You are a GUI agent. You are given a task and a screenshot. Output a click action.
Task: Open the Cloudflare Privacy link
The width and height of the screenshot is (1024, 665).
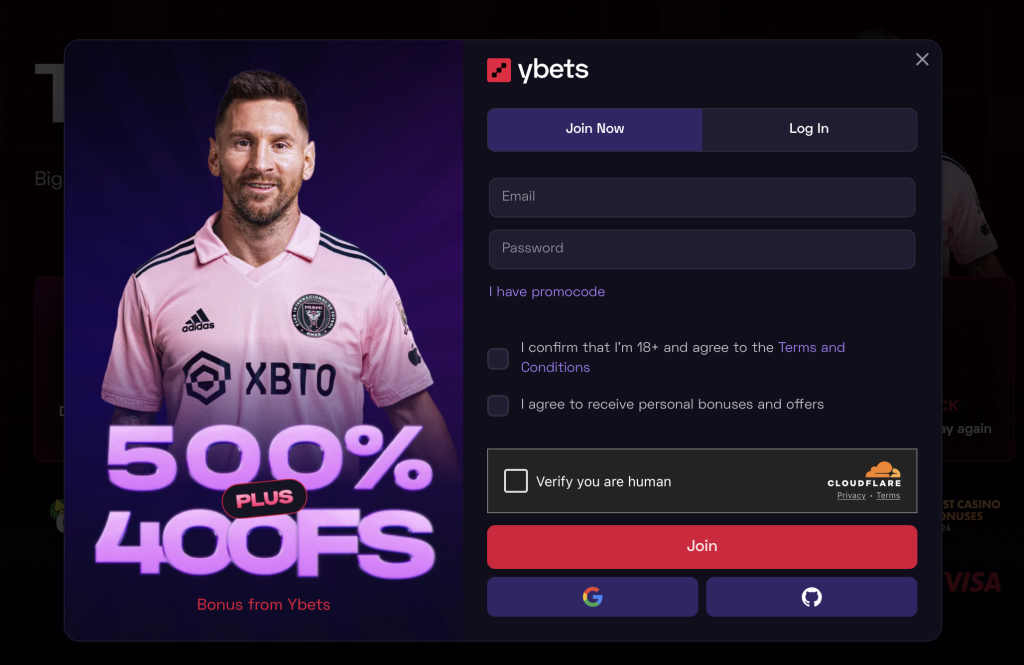pyautogui.click(x=851, y=496)
